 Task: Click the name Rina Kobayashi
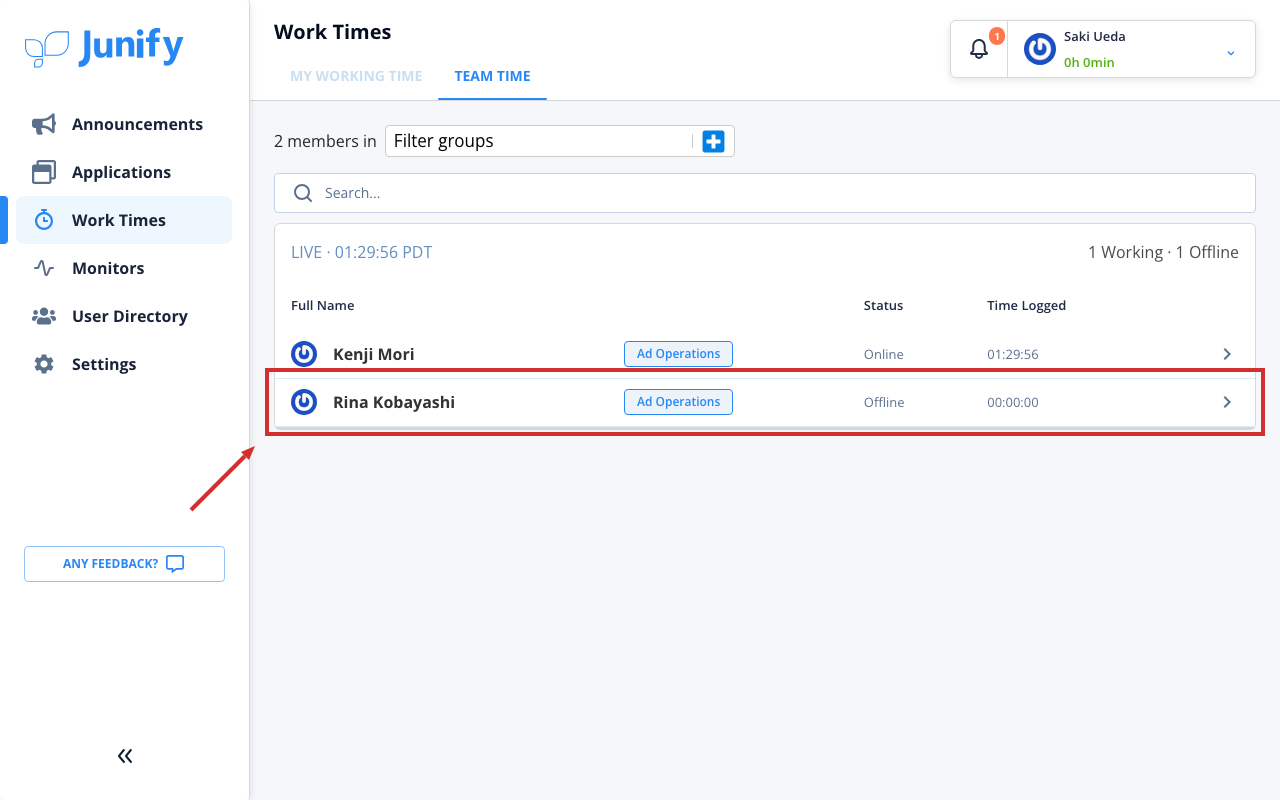394,402
